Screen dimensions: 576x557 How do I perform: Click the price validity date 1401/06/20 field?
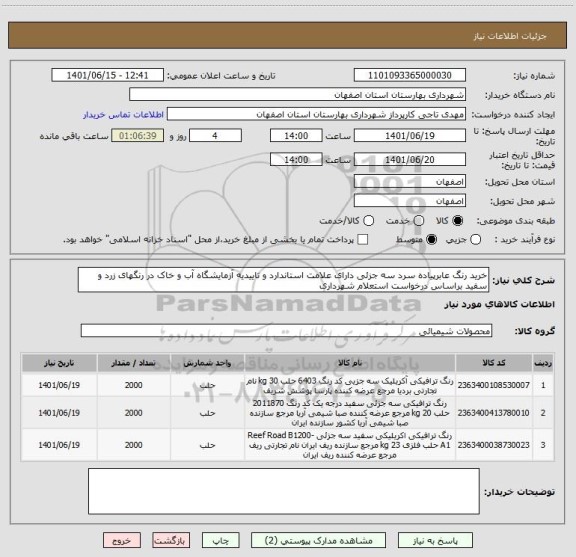[x=410, y=159]
